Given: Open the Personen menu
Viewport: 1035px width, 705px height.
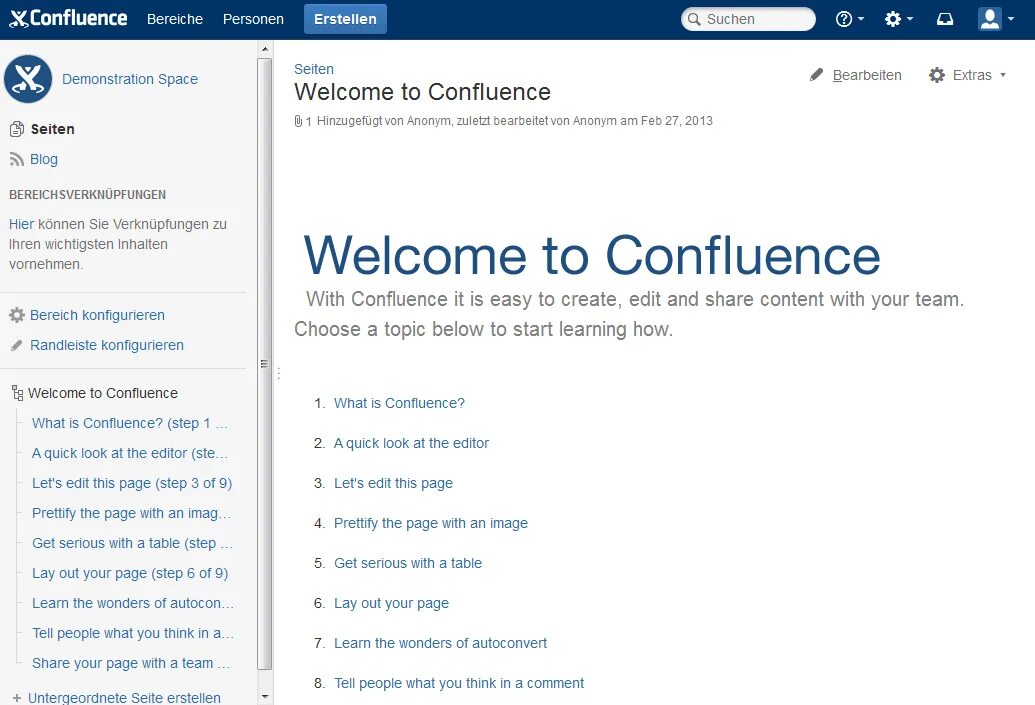Looking at the screenshot, I should [x=253, y=18].
